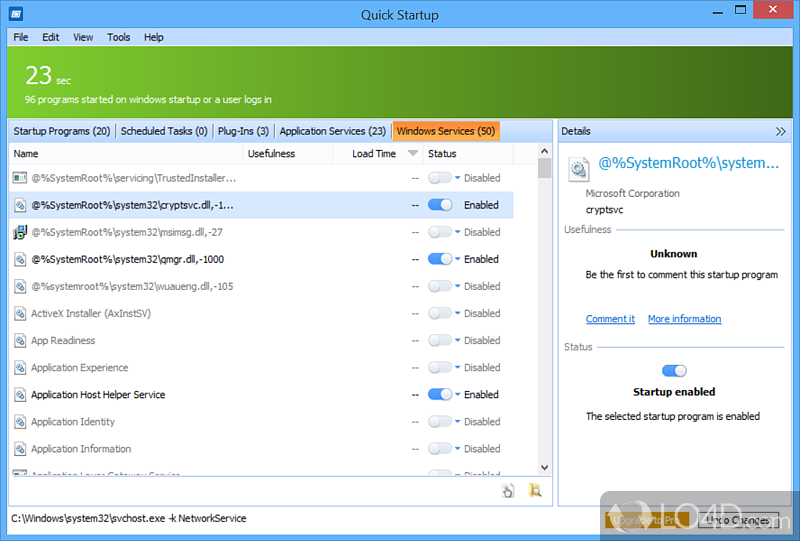Image resolution: width=800 pixels, height=541 pixels.
Task: Open status dropdown arrow for qmgr.dll
Action: pyautogui.click(x=458, y=259)
